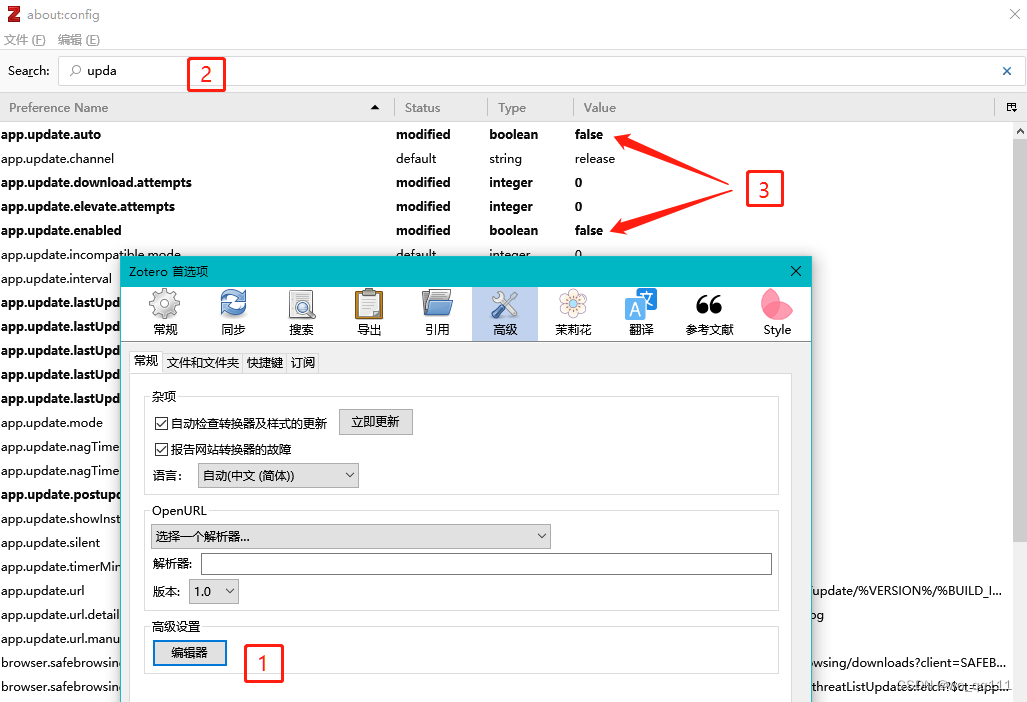Click modified status of app.update.download.attempts
The height and width of the screenshot is (702, 1027).
[x=423, y=183]
